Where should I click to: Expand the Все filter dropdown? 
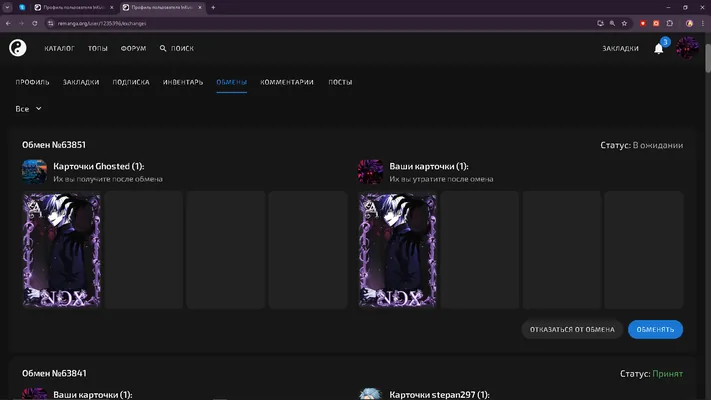click(29, 109)
